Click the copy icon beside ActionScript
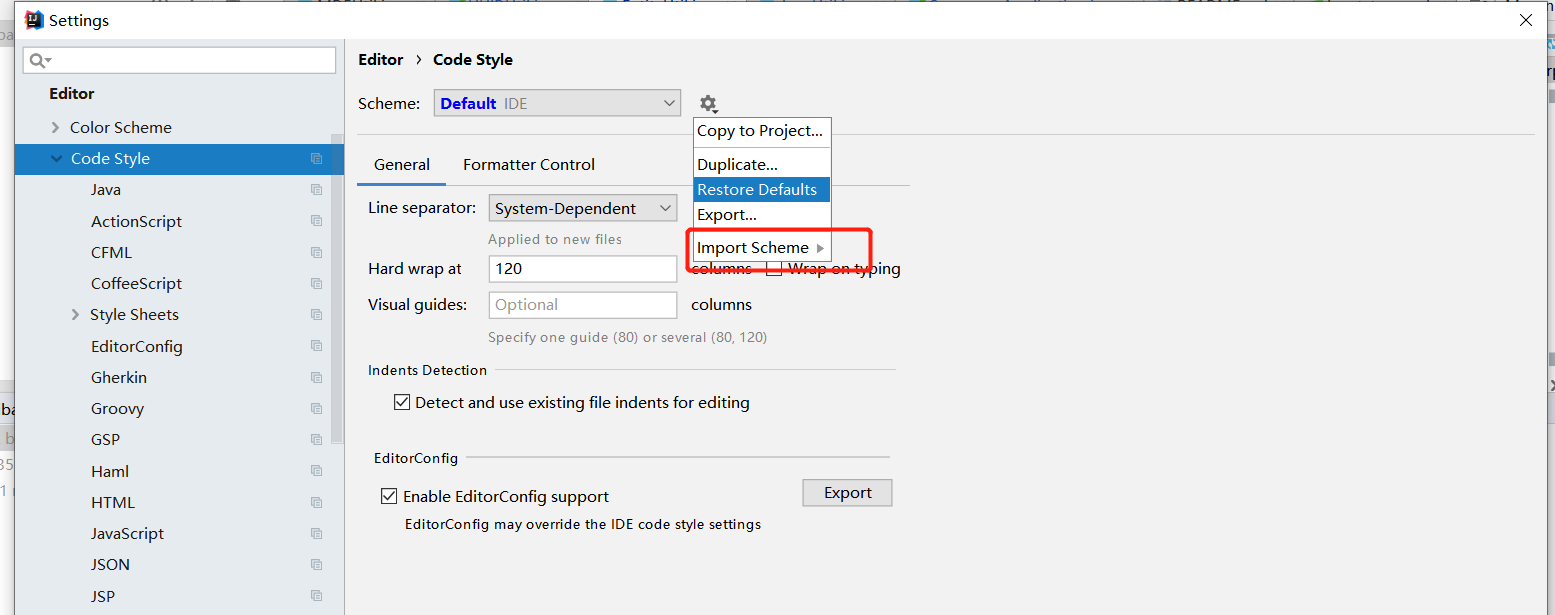This screenshot has height=615, width=1555. point(316,221)
